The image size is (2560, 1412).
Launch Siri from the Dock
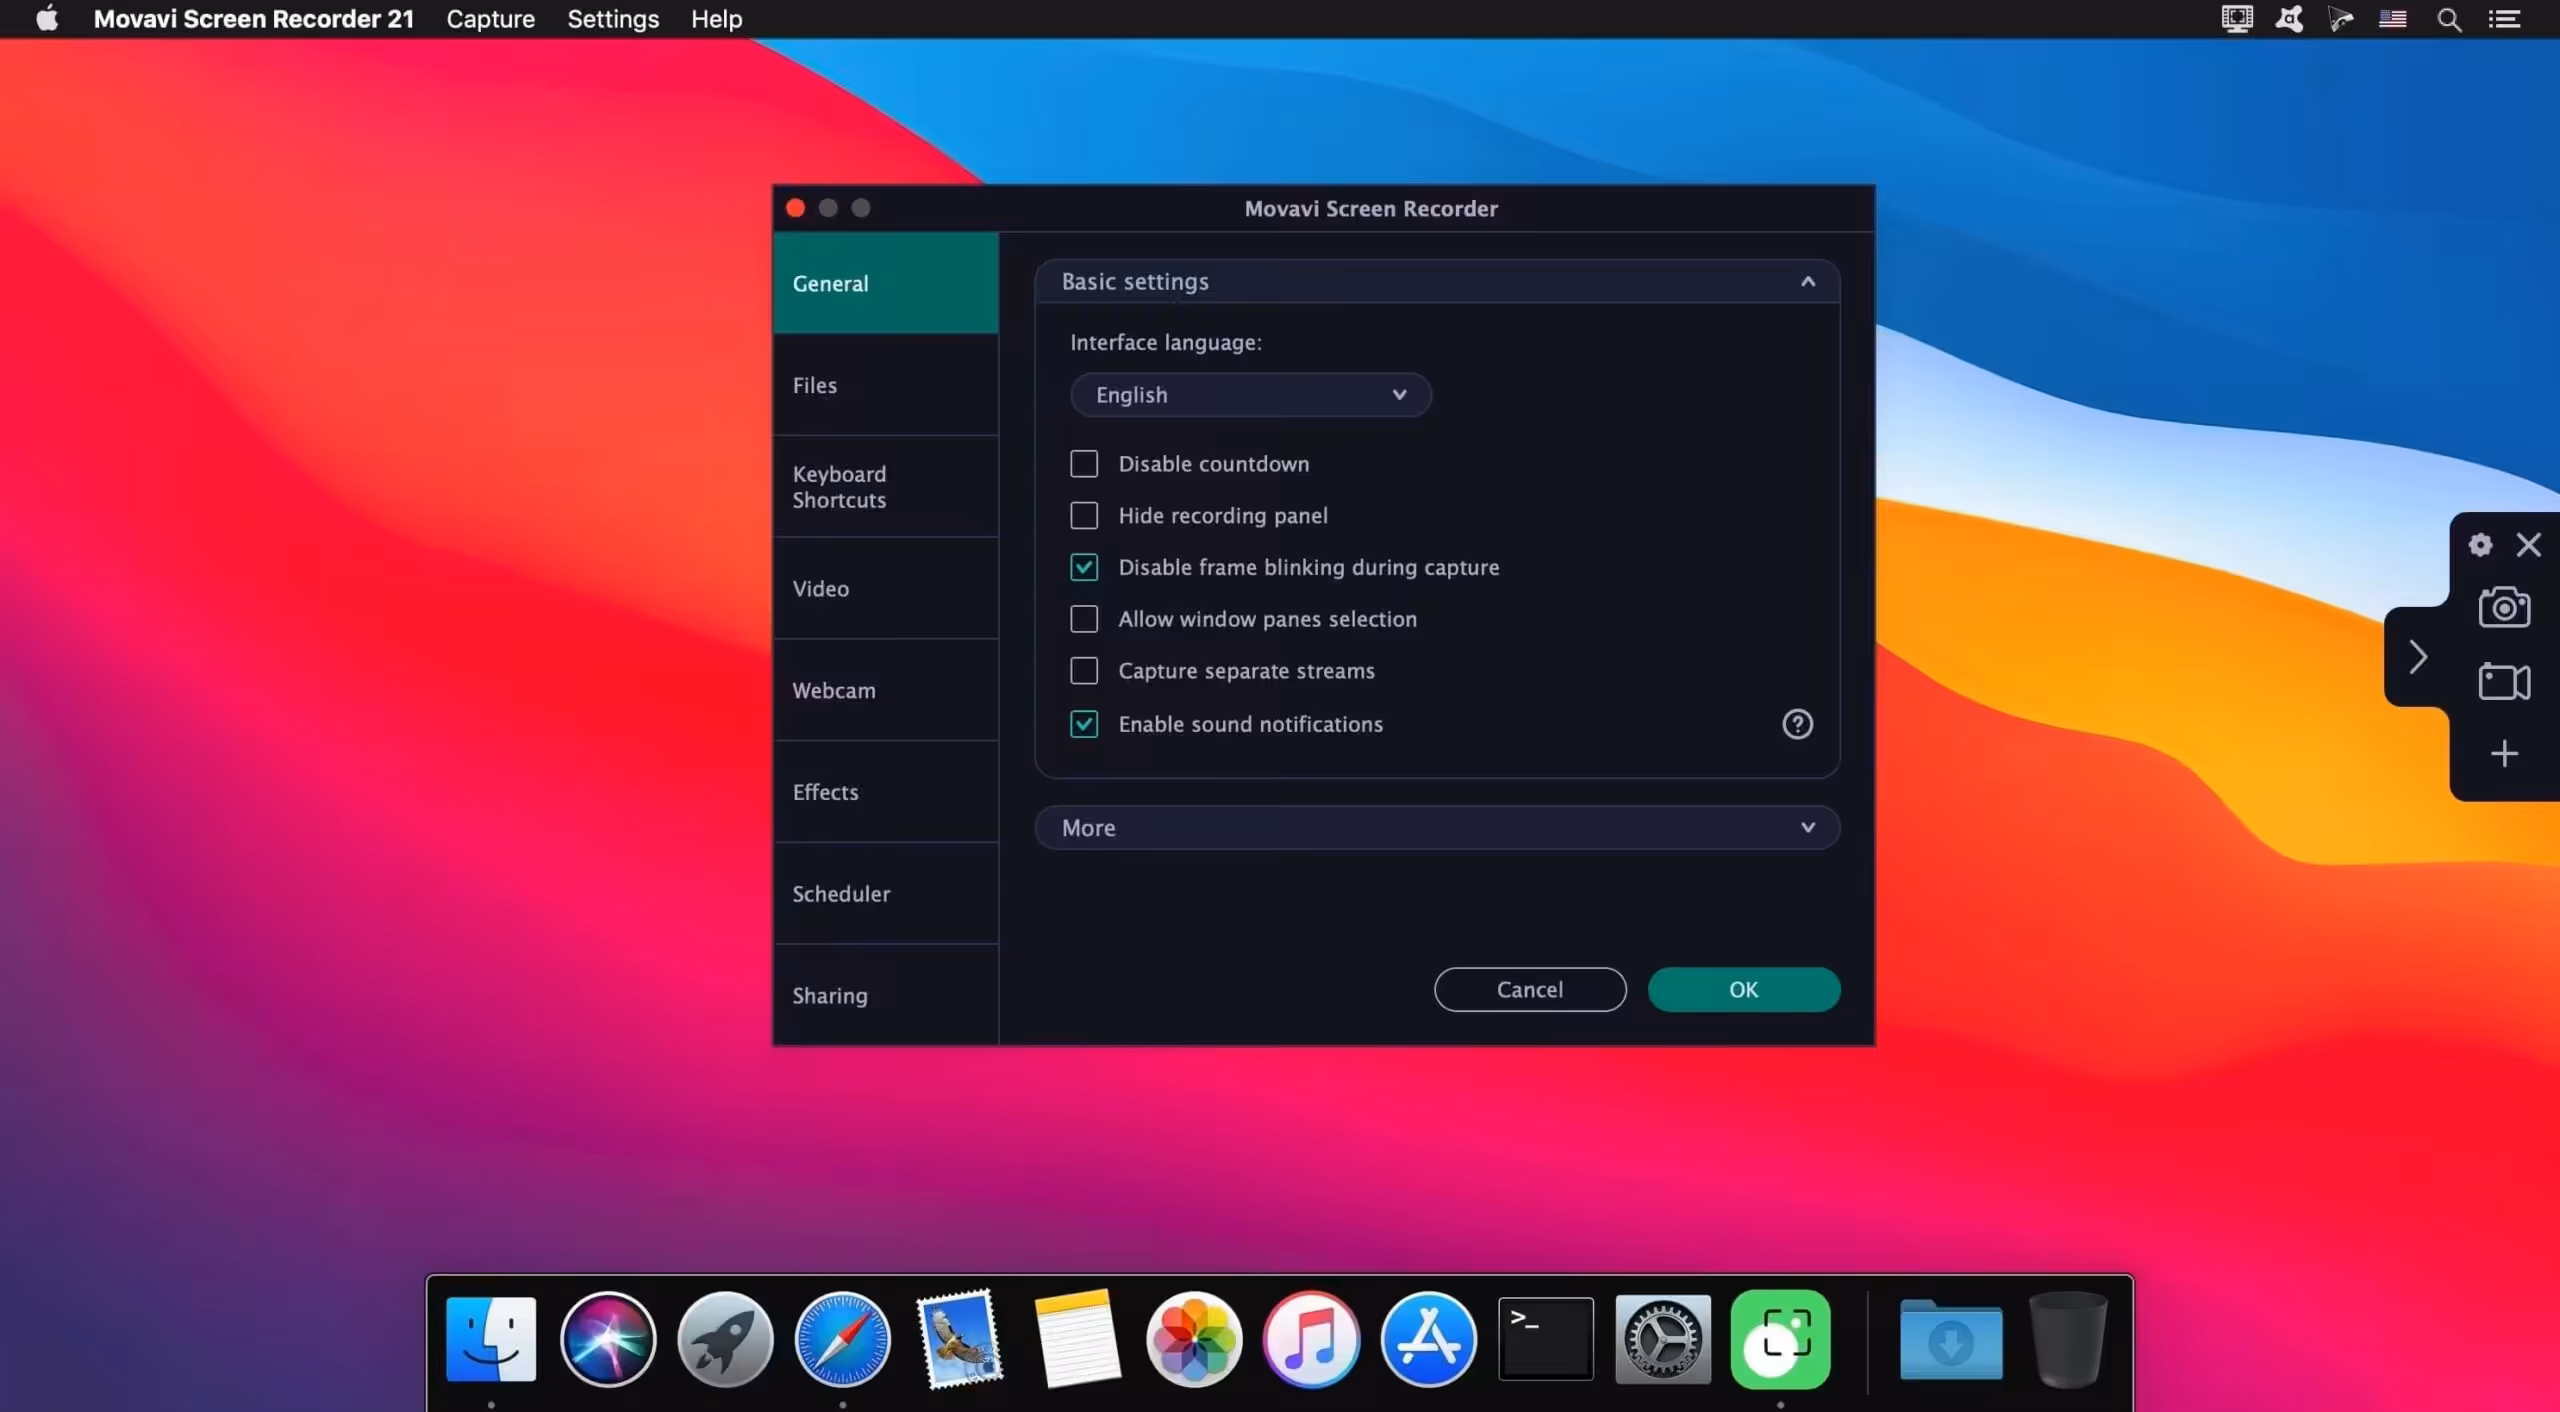[608, 1339]
